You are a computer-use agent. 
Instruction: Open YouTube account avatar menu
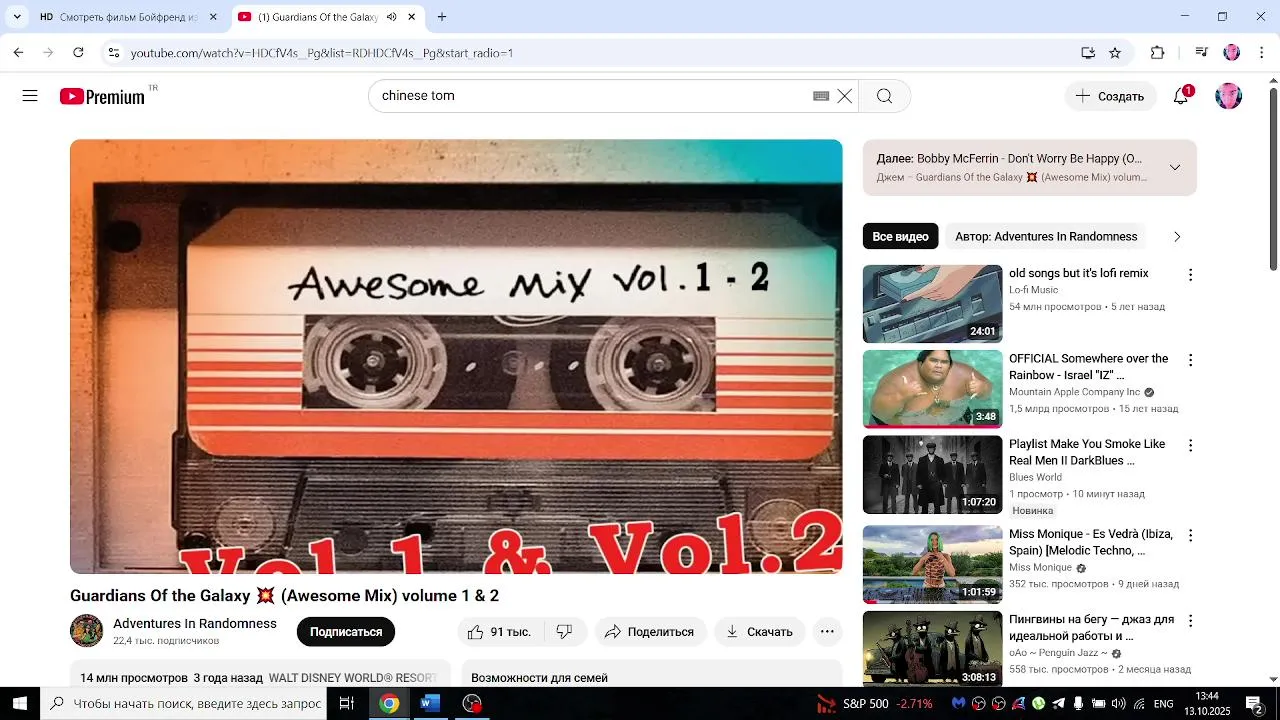(1228, 96)
